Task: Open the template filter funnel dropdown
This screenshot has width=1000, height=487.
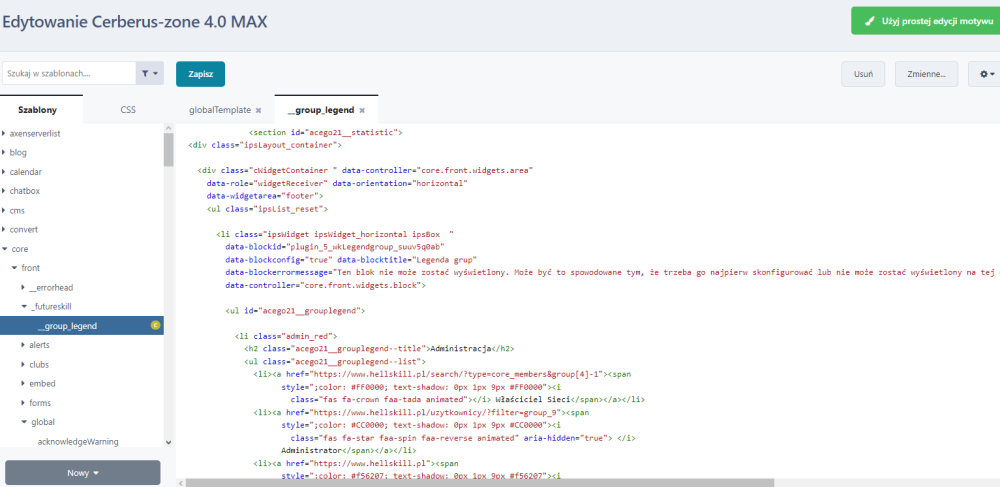Action: click(151, 73)
